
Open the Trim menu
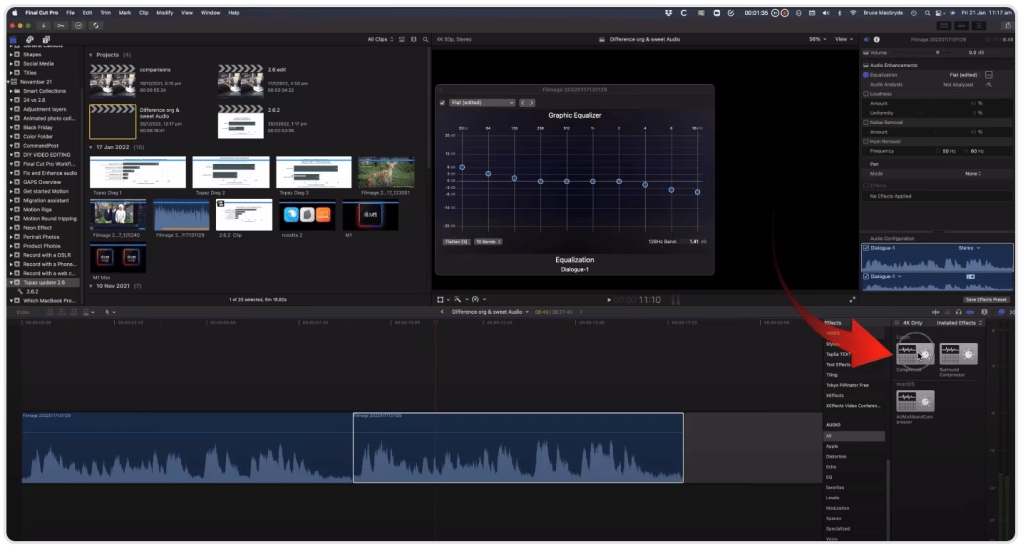click(x=105, y=12)
